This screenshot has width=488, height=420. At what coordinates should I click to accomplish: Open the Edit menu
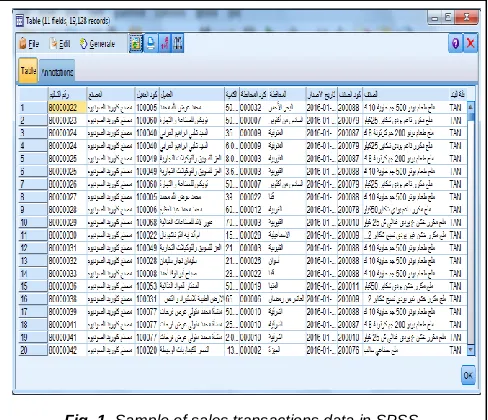(60, 44)
